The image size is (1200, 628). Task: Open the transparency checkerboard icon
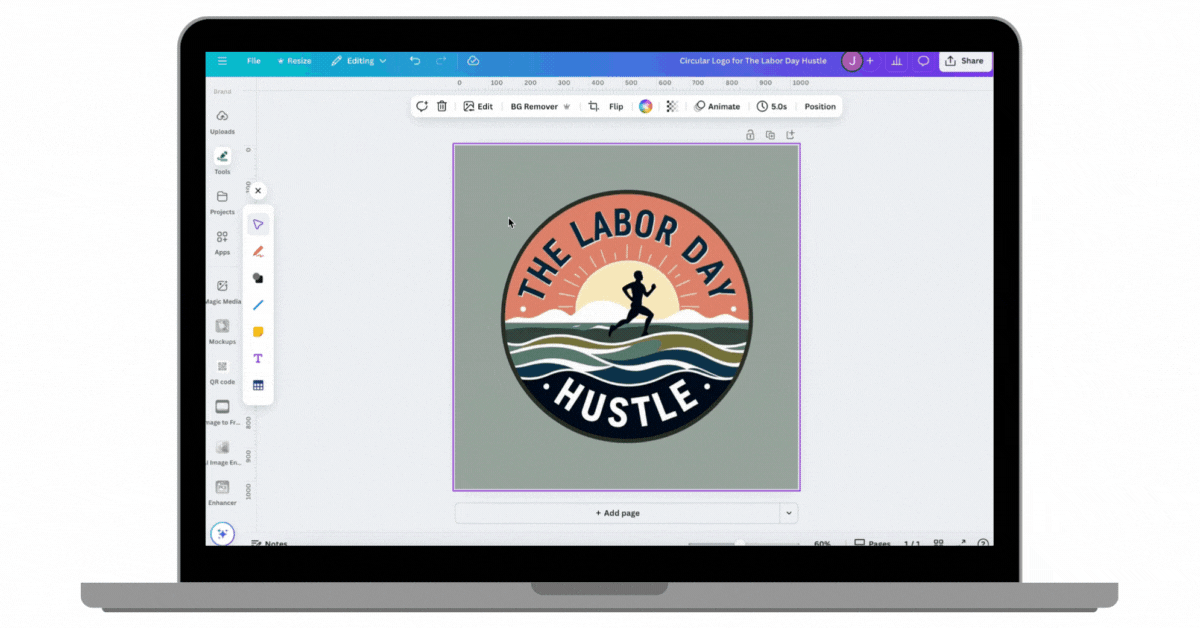pos(672,106)
